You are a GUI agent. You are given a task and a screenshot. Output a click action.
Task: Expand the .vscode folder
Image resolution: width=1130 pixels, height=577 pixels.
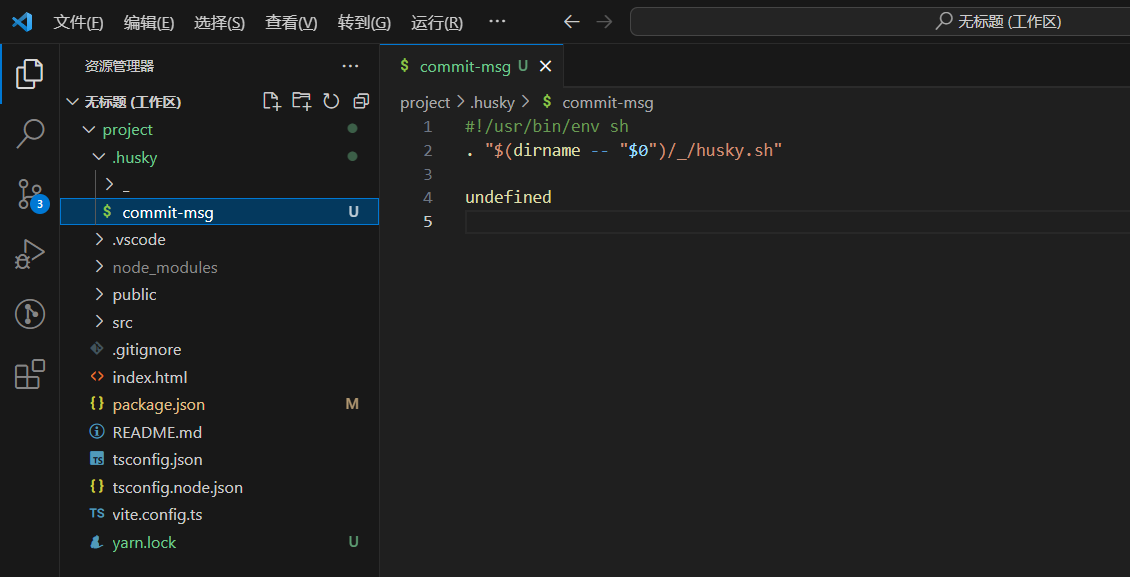(99, 239)
